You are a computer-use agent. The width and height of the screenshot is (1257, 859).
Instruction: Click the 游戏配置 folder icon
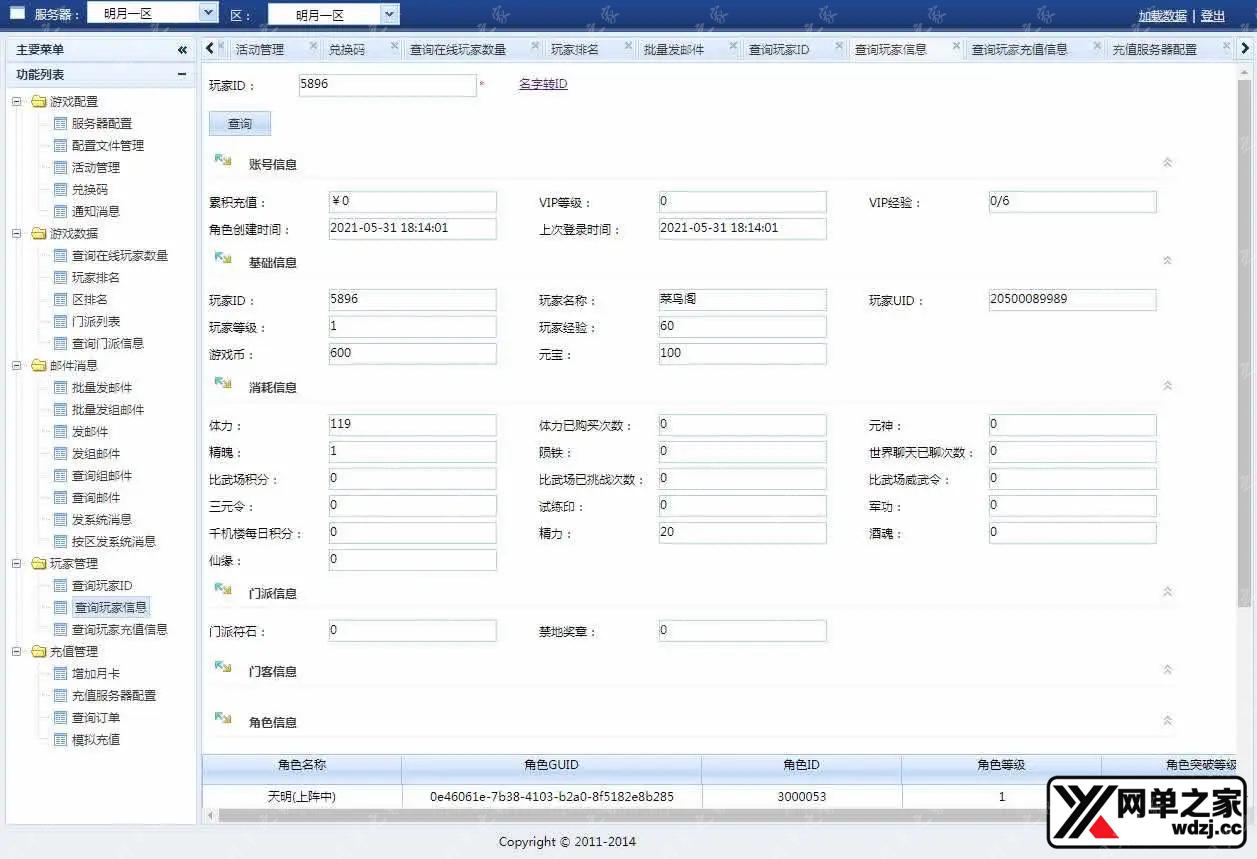click(x=39, y=102)
